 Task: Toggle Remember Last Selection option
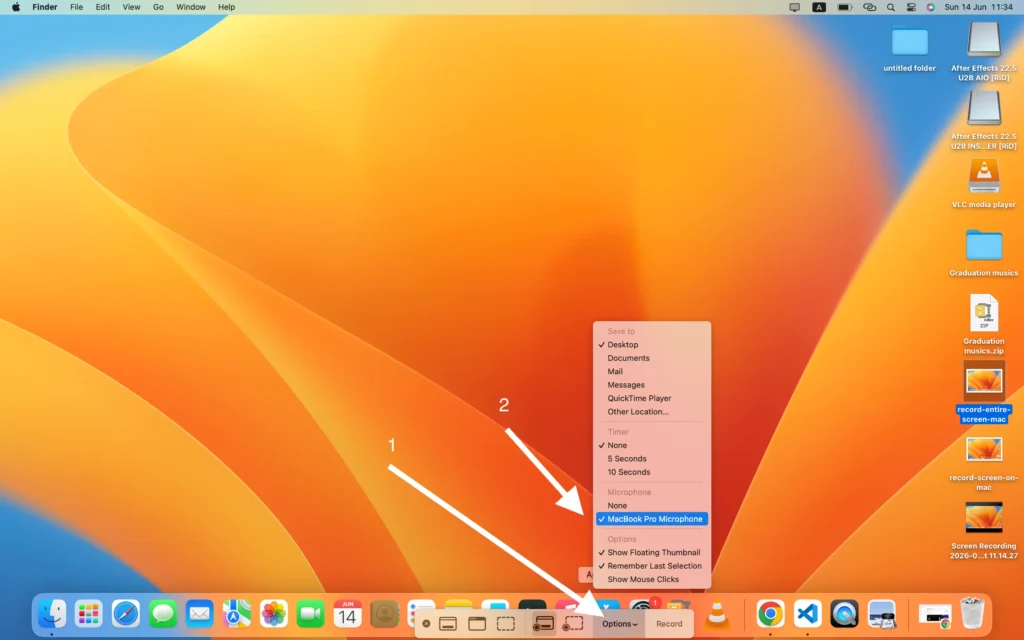coord(652,566)
